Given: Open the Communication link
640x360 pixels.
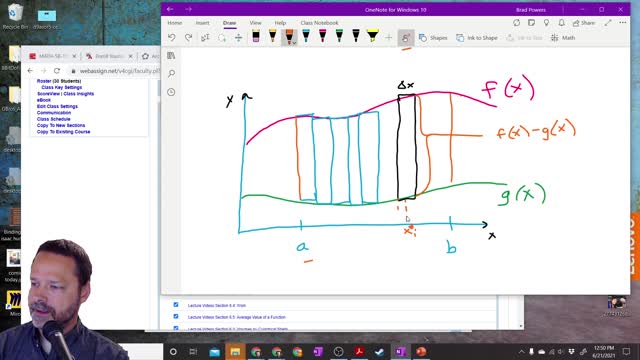Looking at the screenshot, I should [x=54, y=113].
